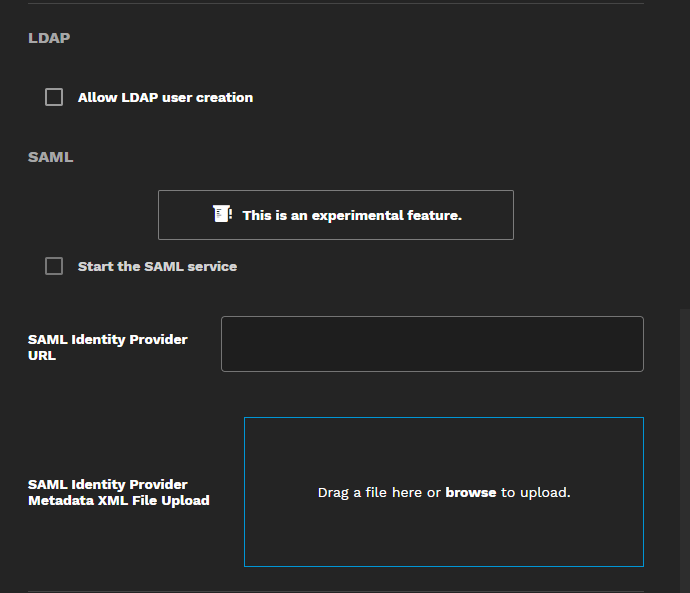
Task: Focus the SAML Identity Provider URL field
Action: (432, 344)
